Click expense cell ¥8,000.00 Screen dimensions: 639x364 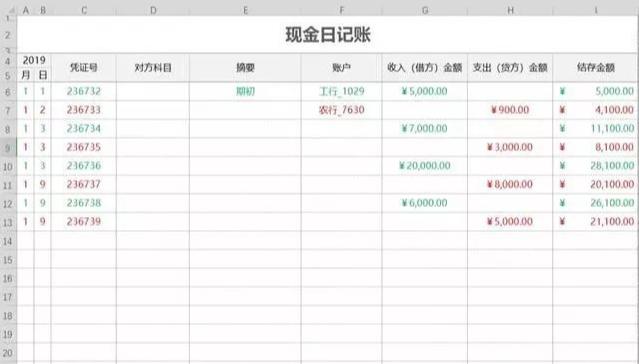[x=510, y=185]
